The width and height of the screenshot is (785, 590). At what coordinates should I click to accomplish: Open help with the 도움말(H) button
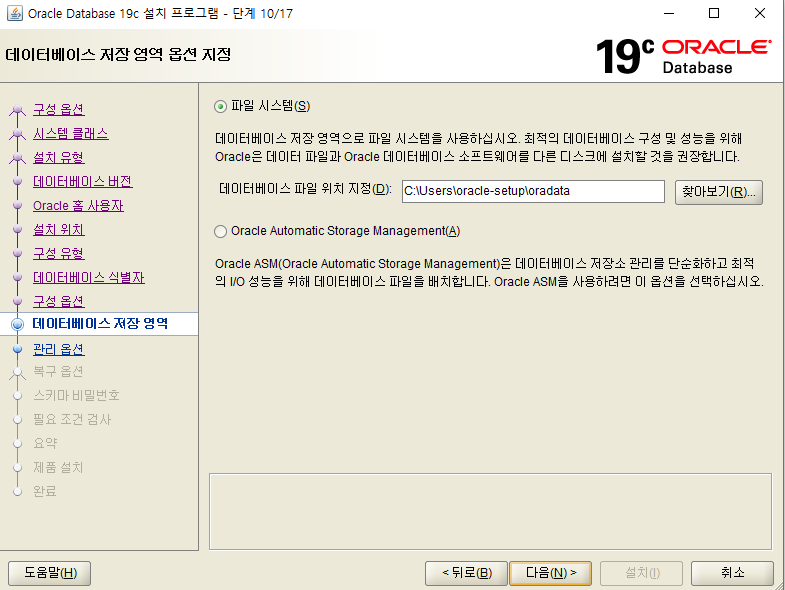coord(50,573)
